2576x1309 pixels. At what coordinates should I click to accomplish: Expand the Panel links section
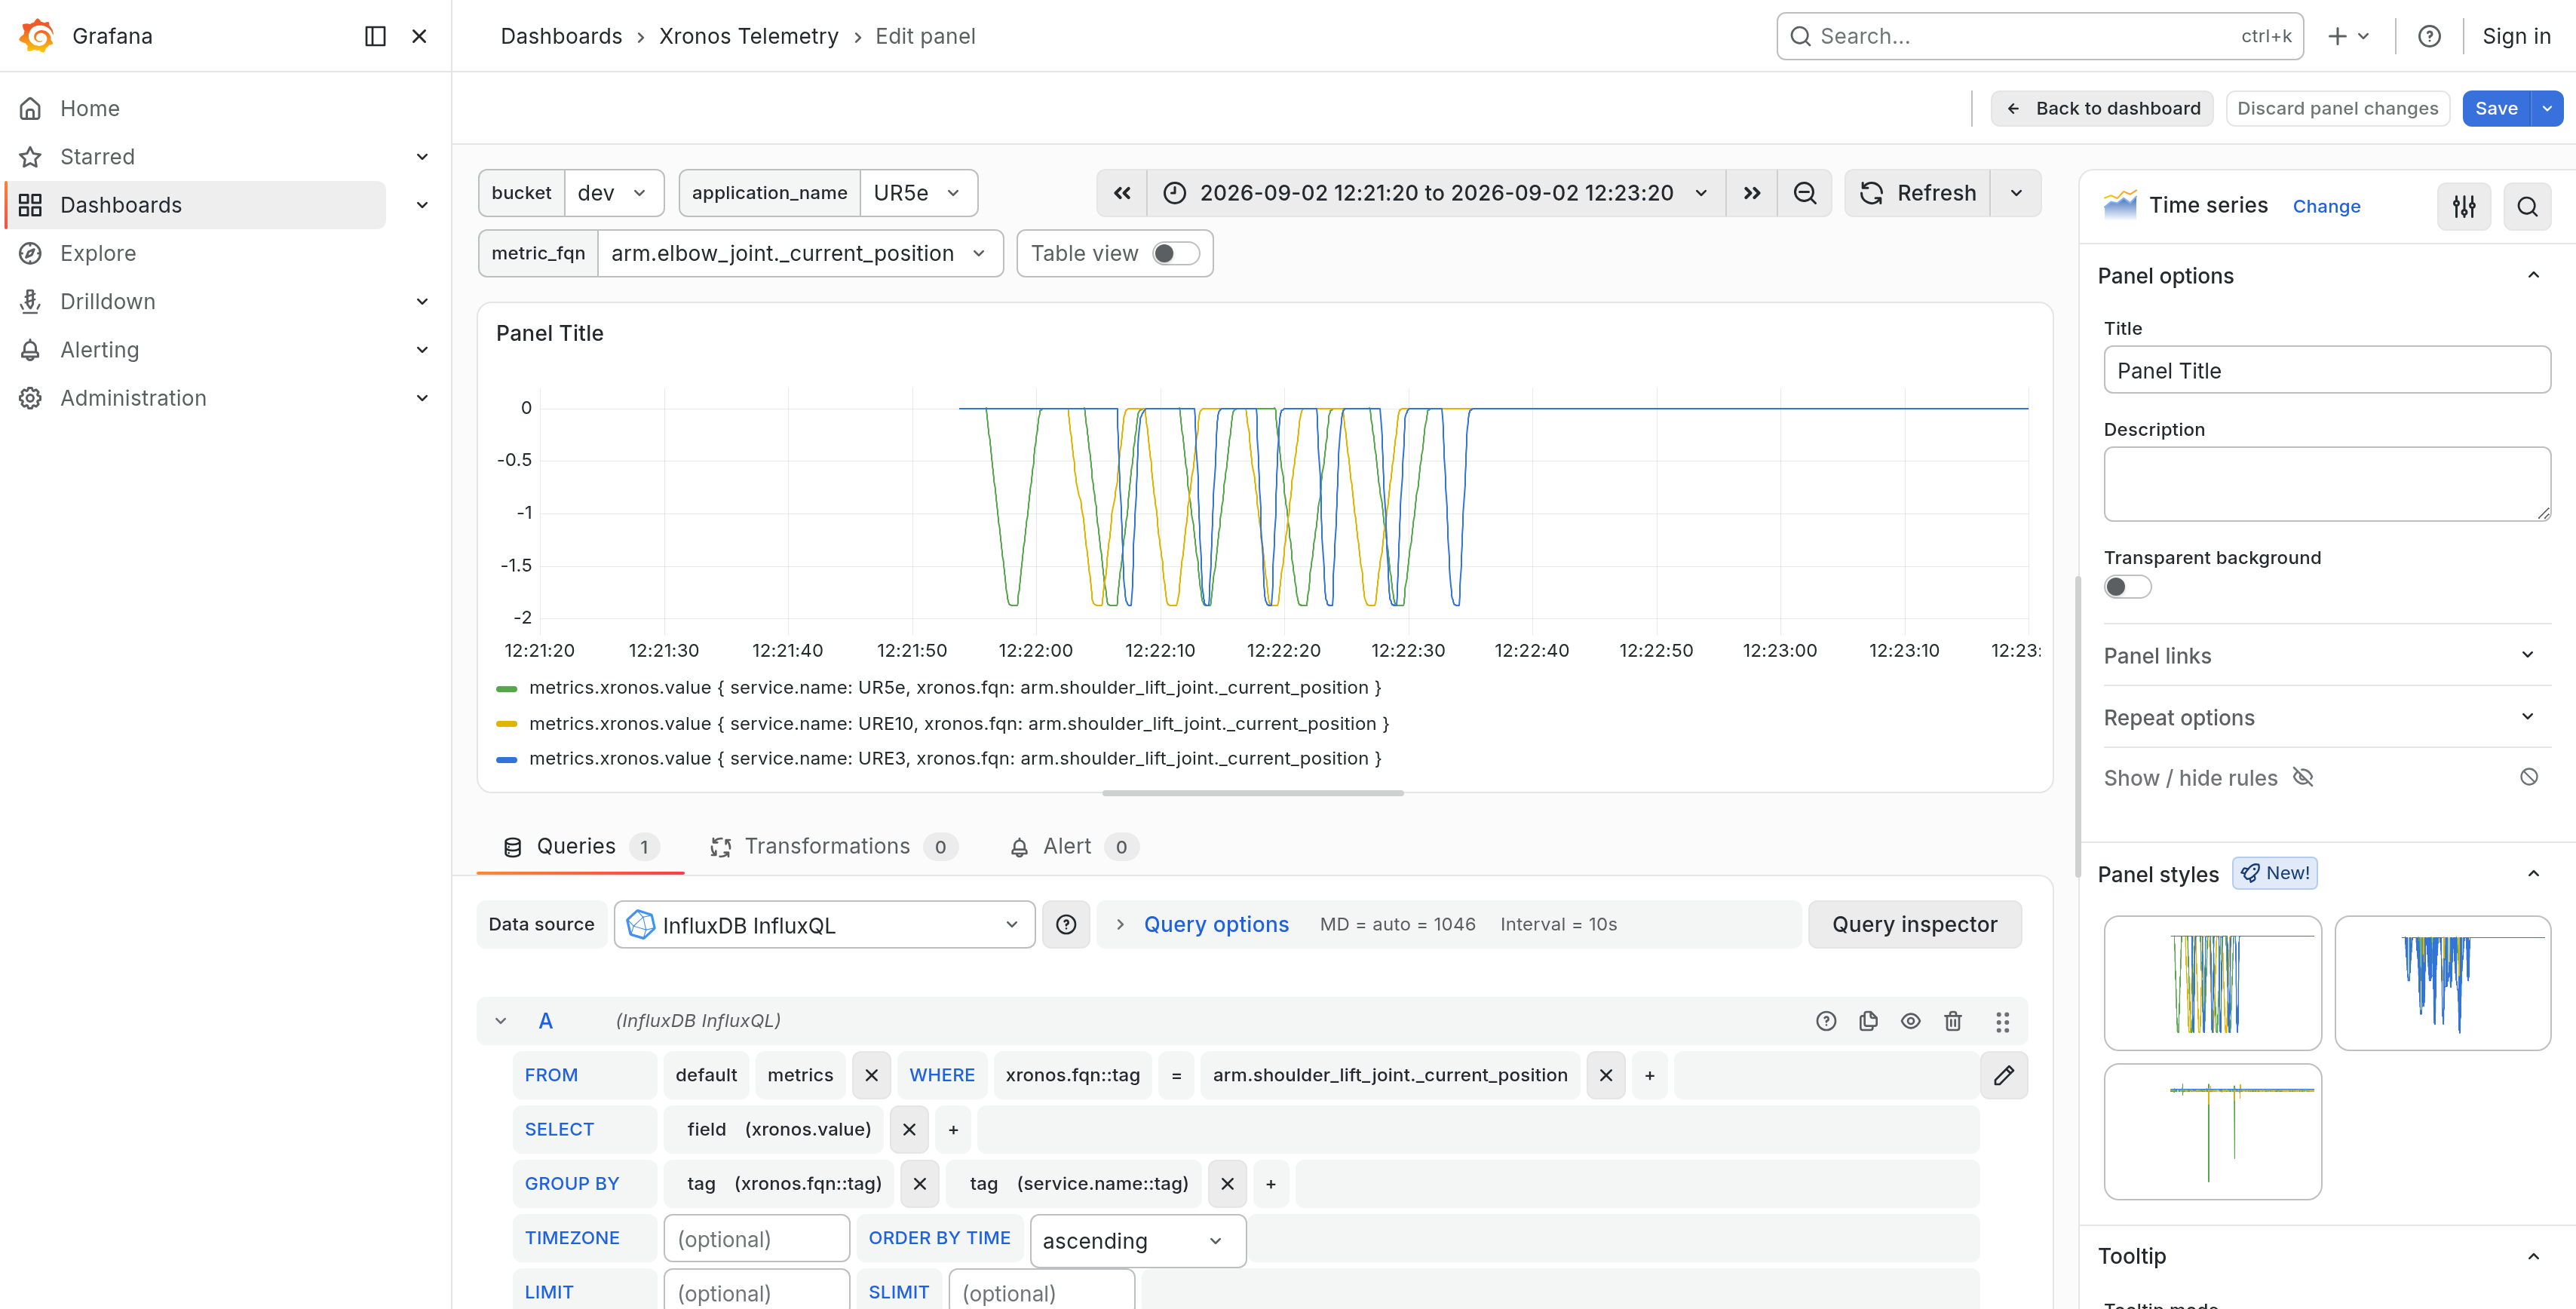2326,655
